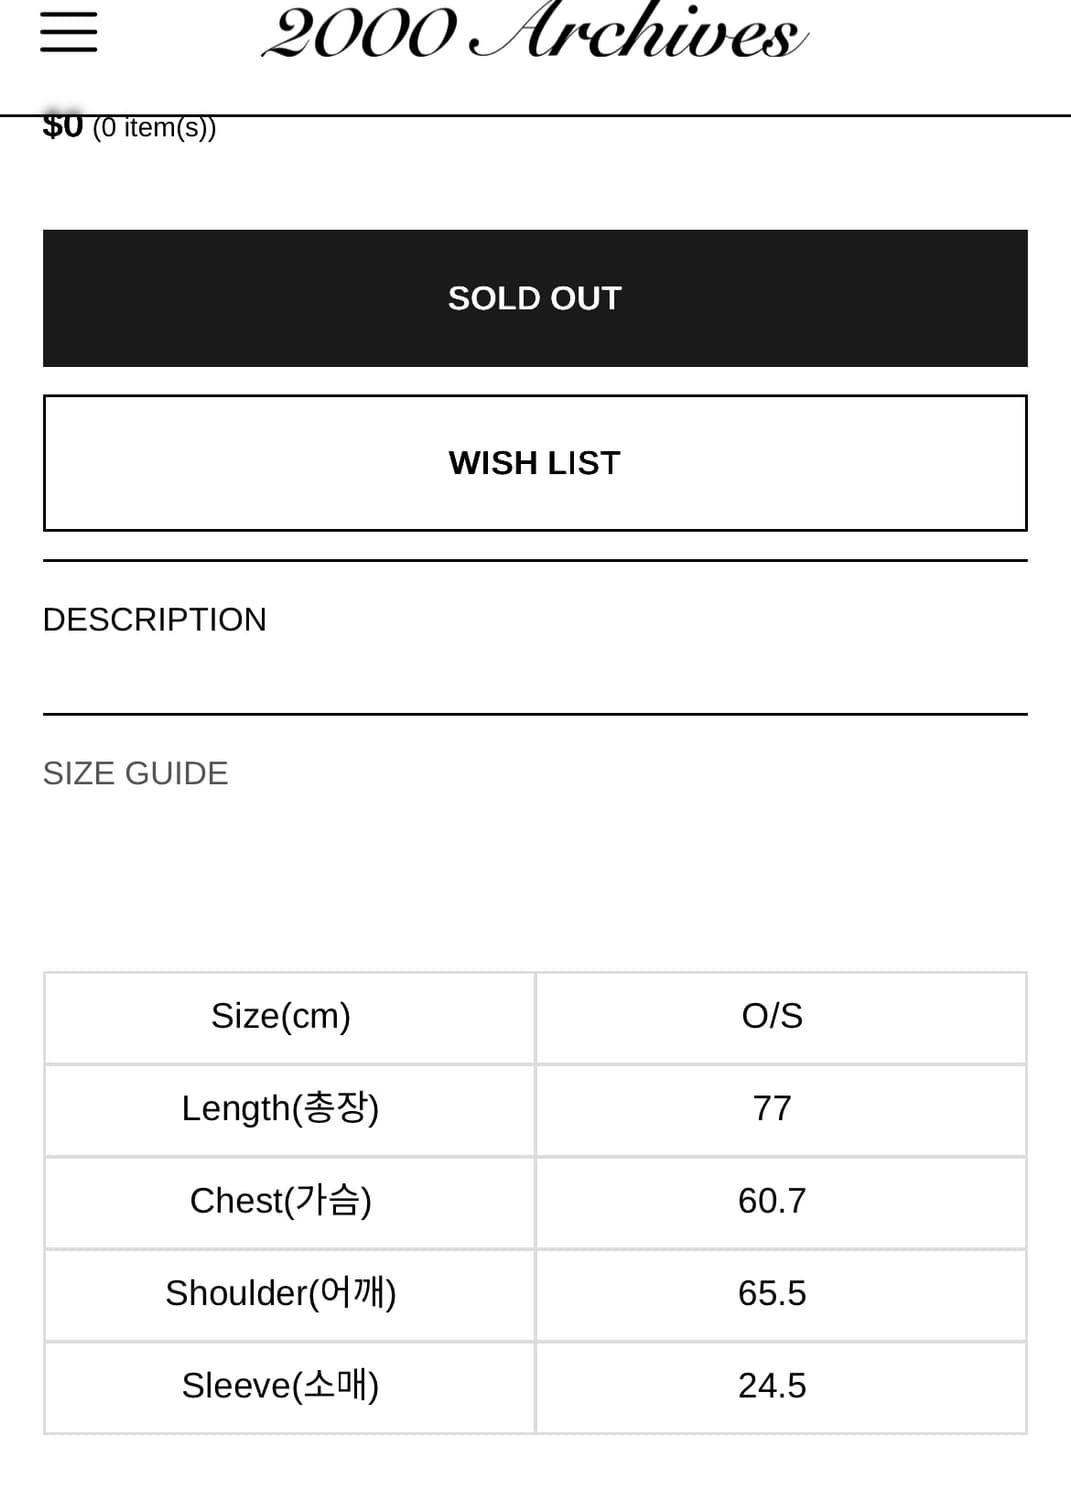This screenshot has height=1500, width=1071.
Task: Click the Chest(가슴) row label
Action: (281, 1201)
